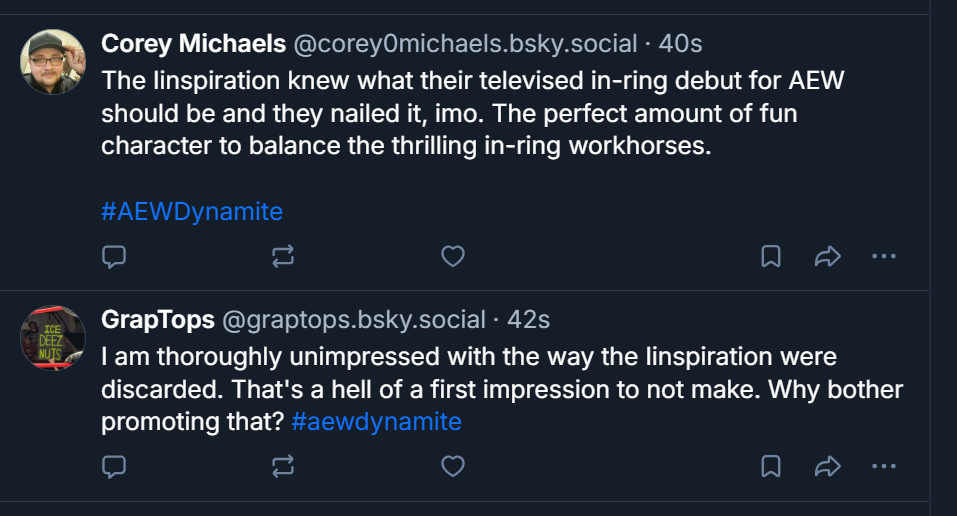Click Corey Michaels' avatar picture
957x516 pixels.
(53, 61)
